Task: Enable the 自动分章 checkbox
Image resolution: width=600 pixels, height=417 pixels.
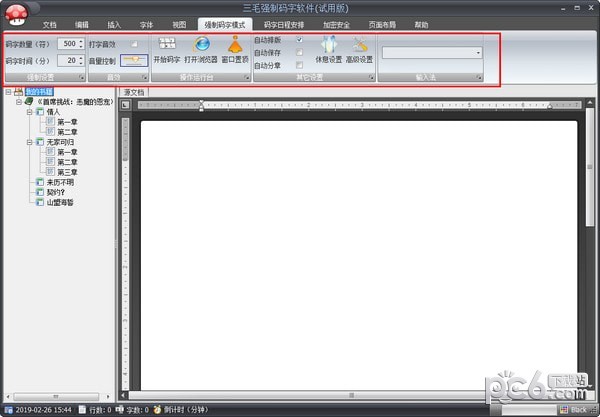Action: click(300, 65)
